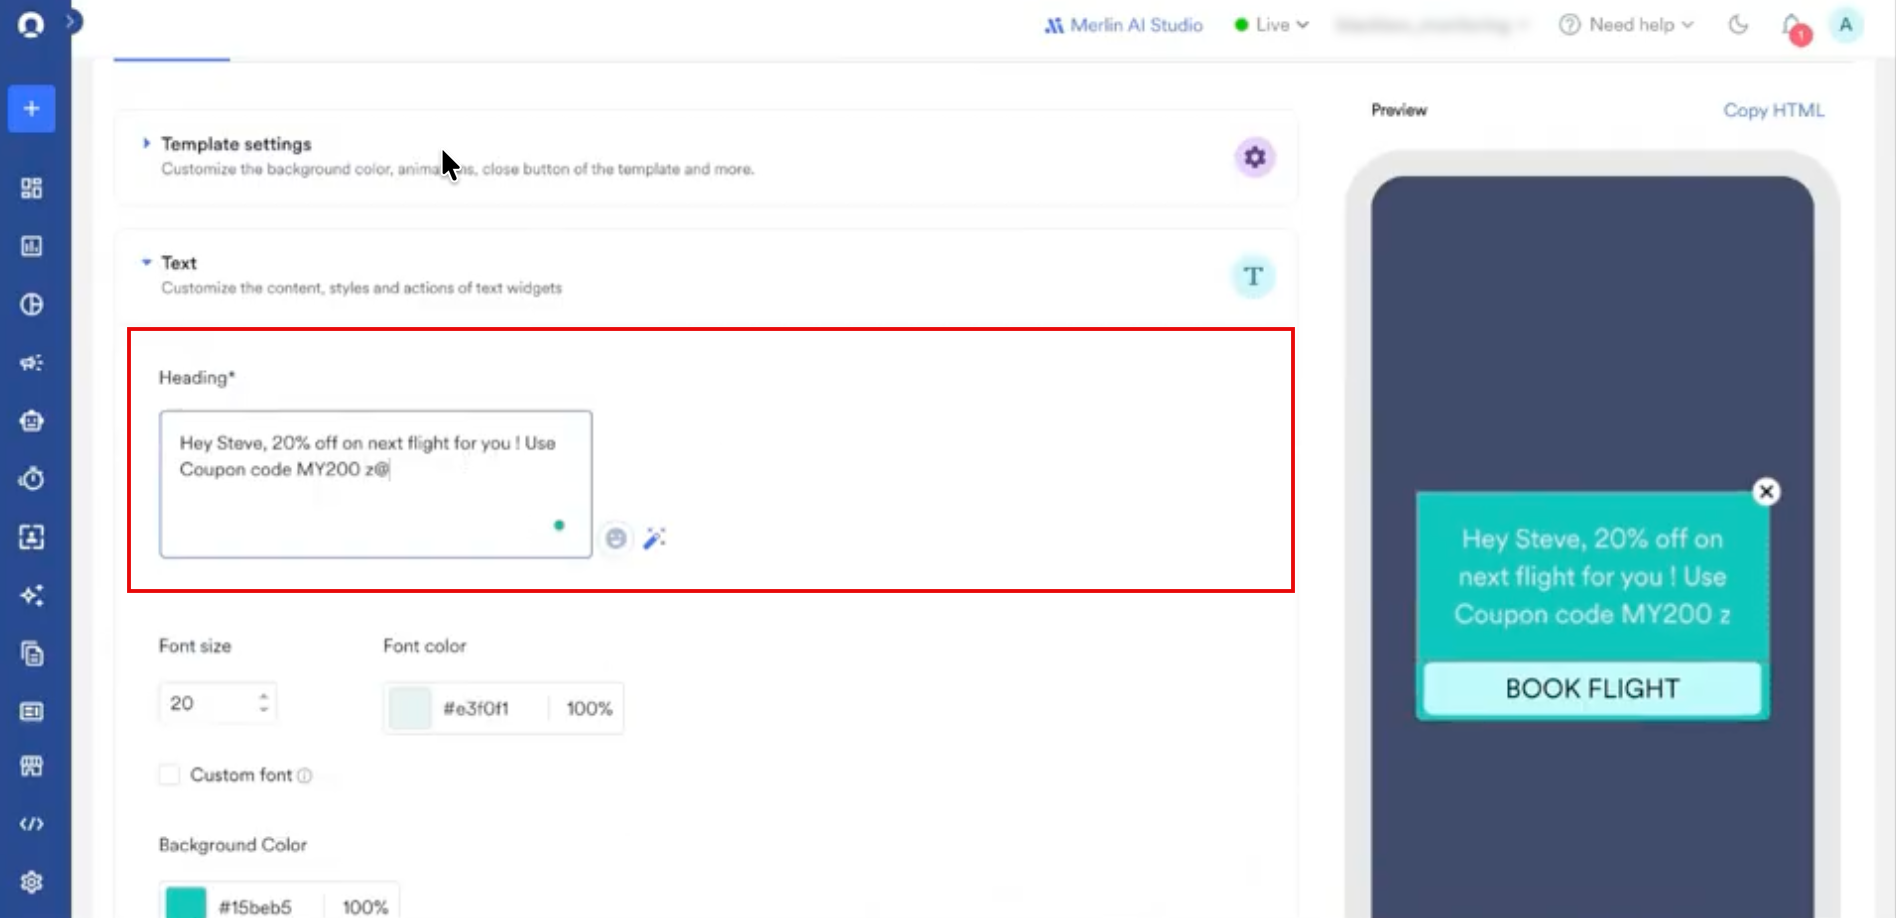Open the user avatar A menu
The height and width of the screenshot is (918, 1898).
click(1845, 25)
